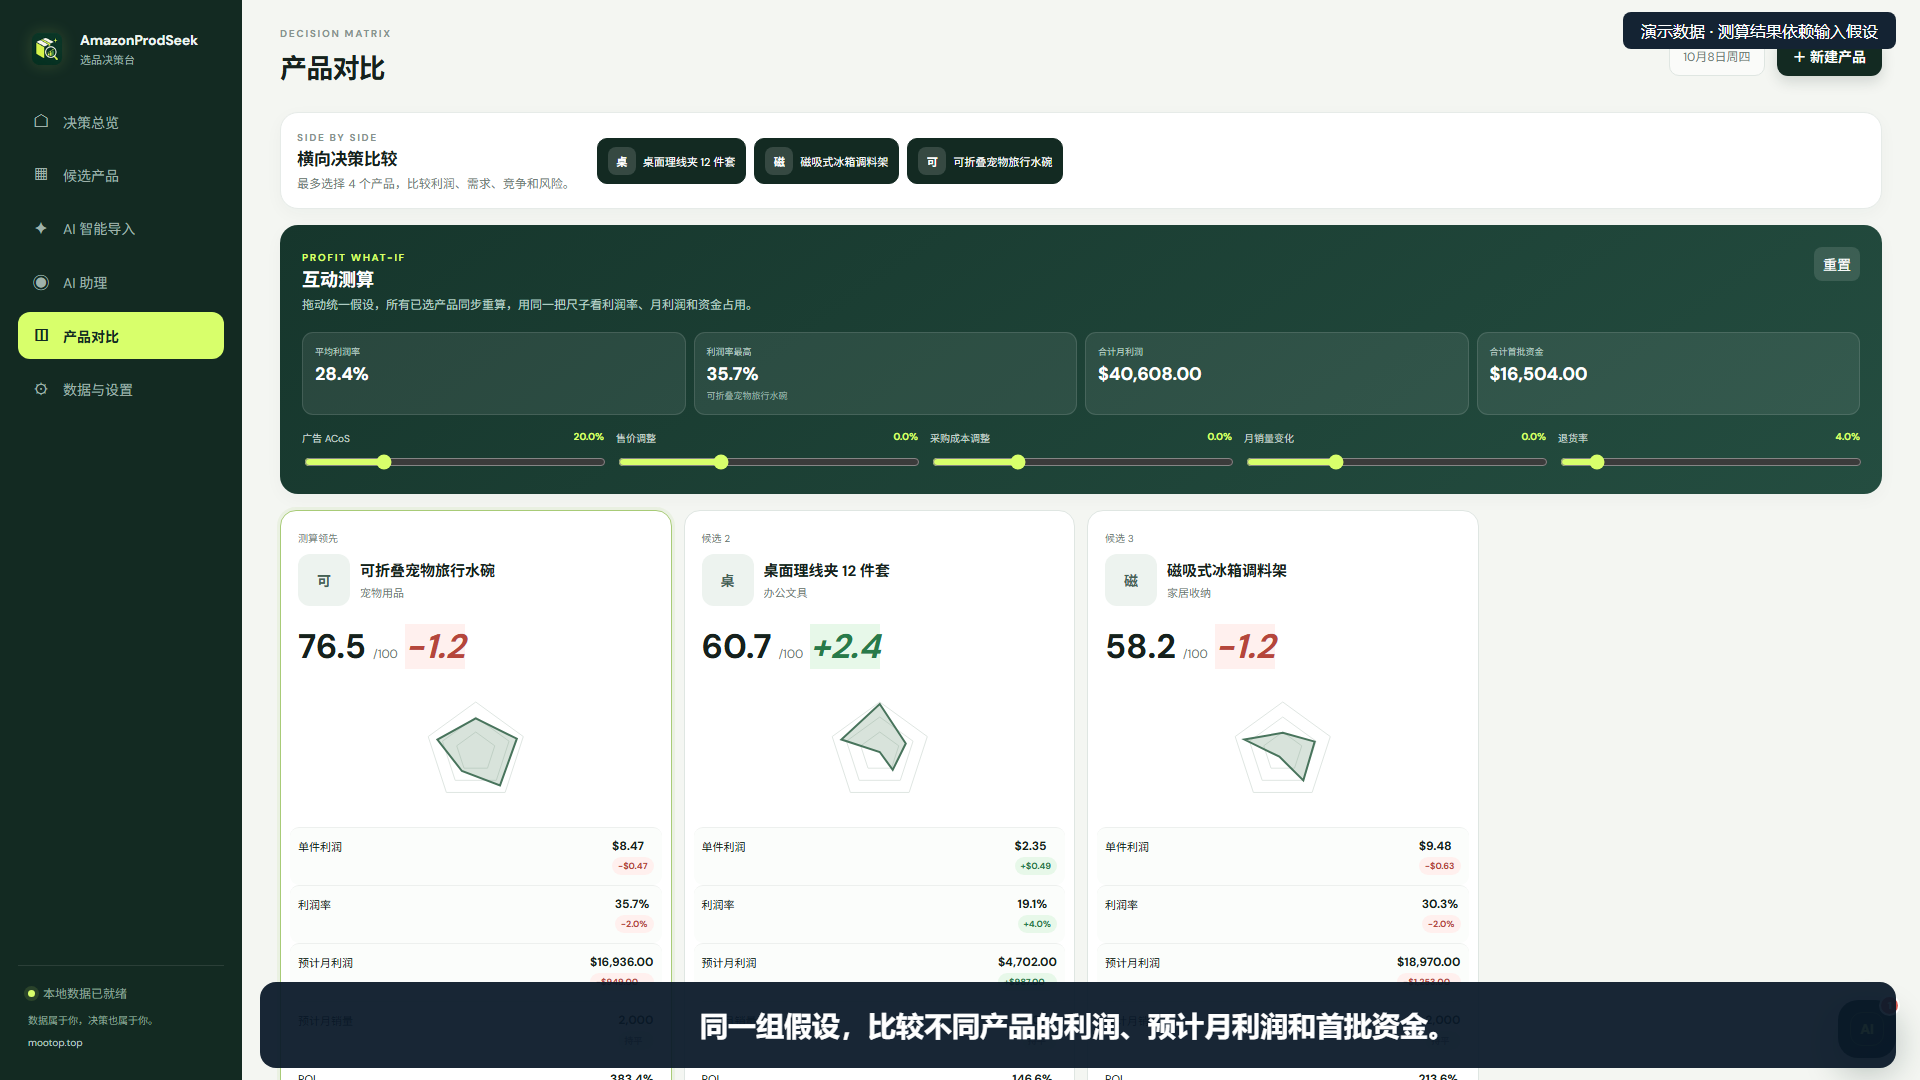
Task: Adjust the 采购成本调整 slider handle
Action: click(1018, 462)
